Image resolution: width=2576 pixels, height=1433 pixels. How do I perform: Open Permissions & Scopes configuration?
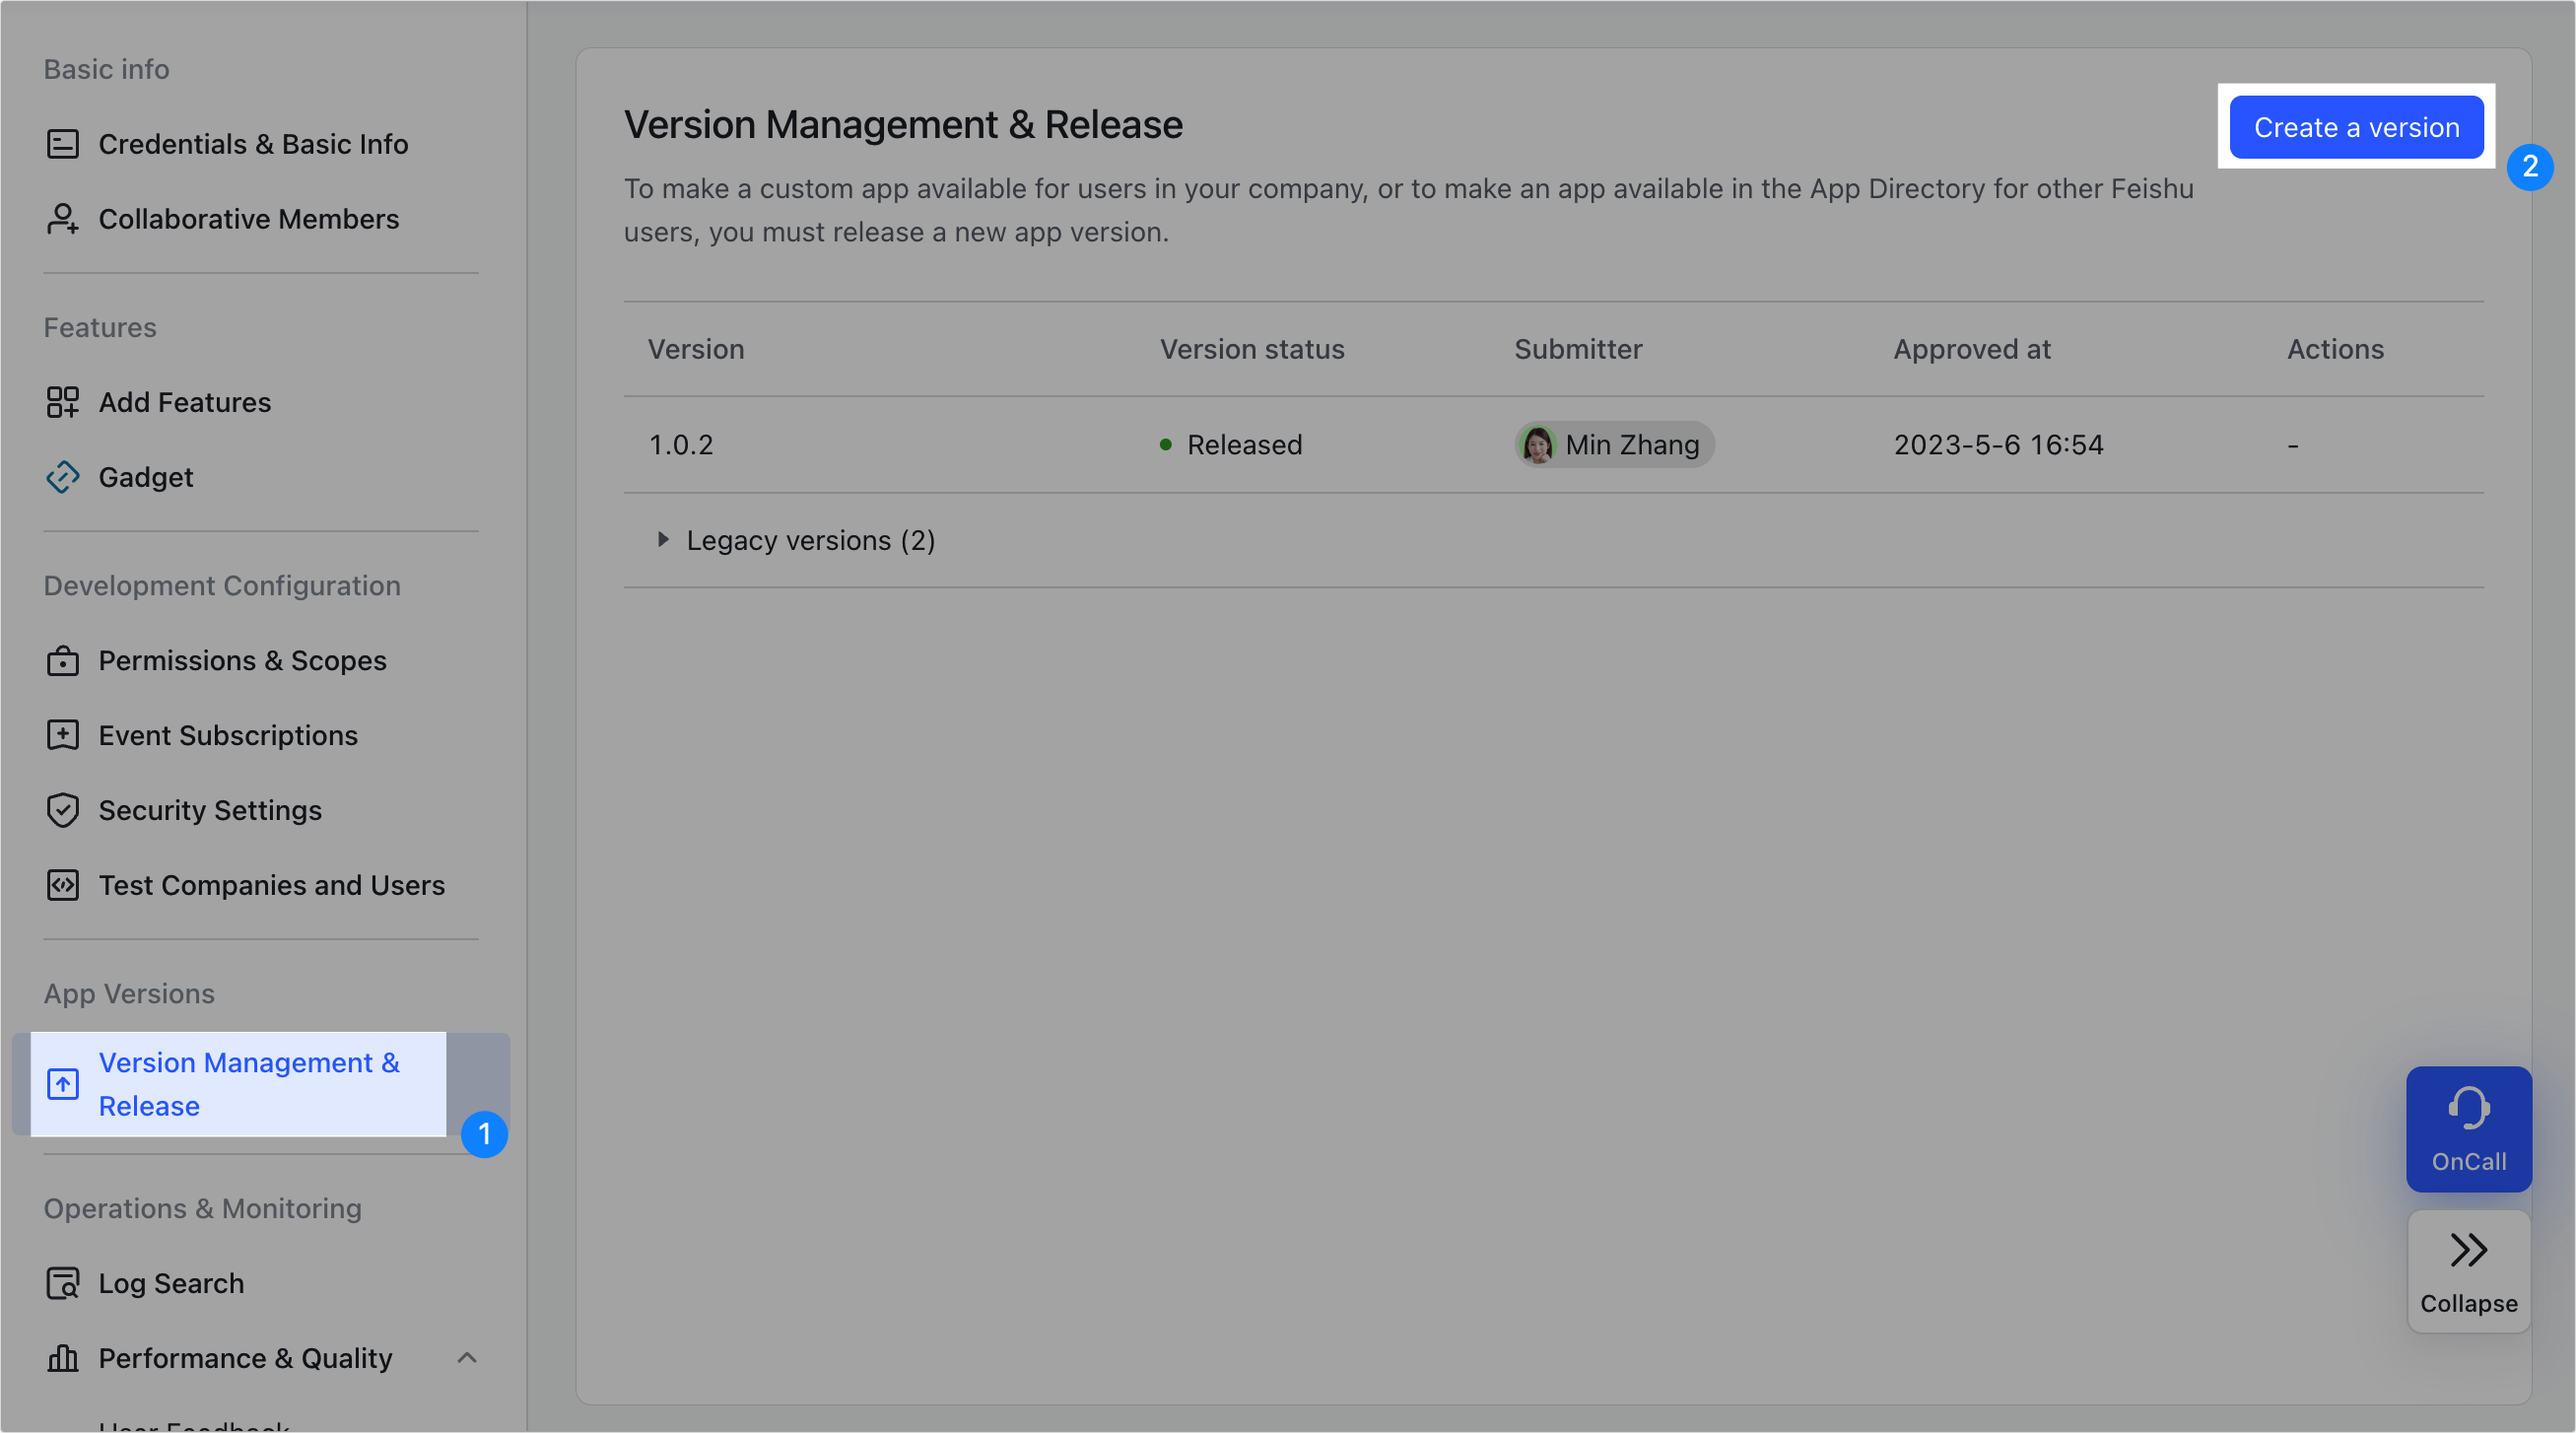tap(242, 661)
